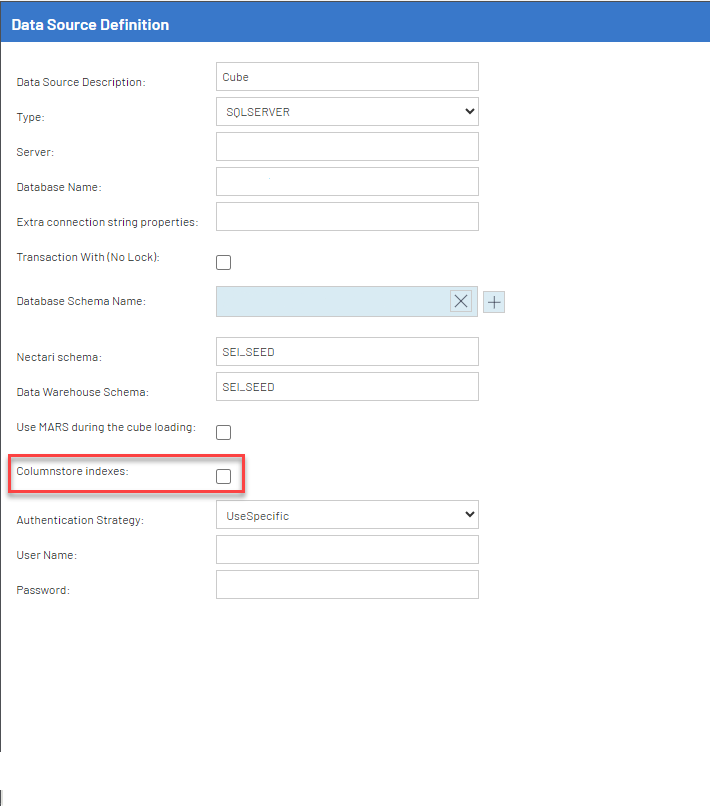Click the "Authentication Strategy:" label text

point(80,520)
